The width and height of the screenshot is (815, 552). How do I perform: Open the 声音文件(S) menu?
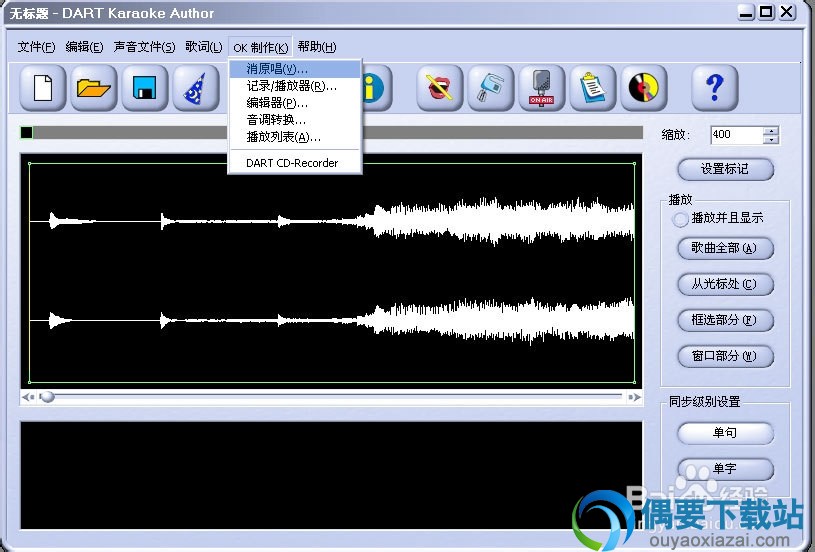pyautogui.click(x=144, y=47)
